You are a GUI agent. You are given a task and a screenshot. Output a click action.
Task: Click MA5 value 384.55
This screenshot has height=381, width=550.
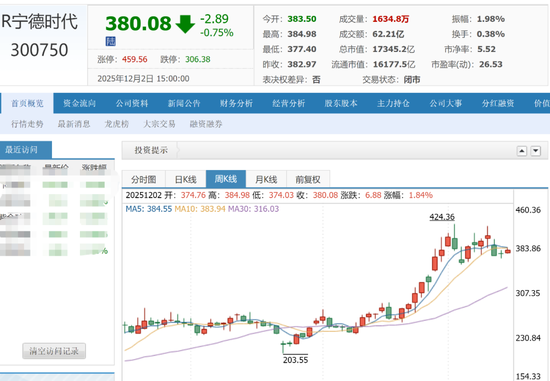coord(159,209)
